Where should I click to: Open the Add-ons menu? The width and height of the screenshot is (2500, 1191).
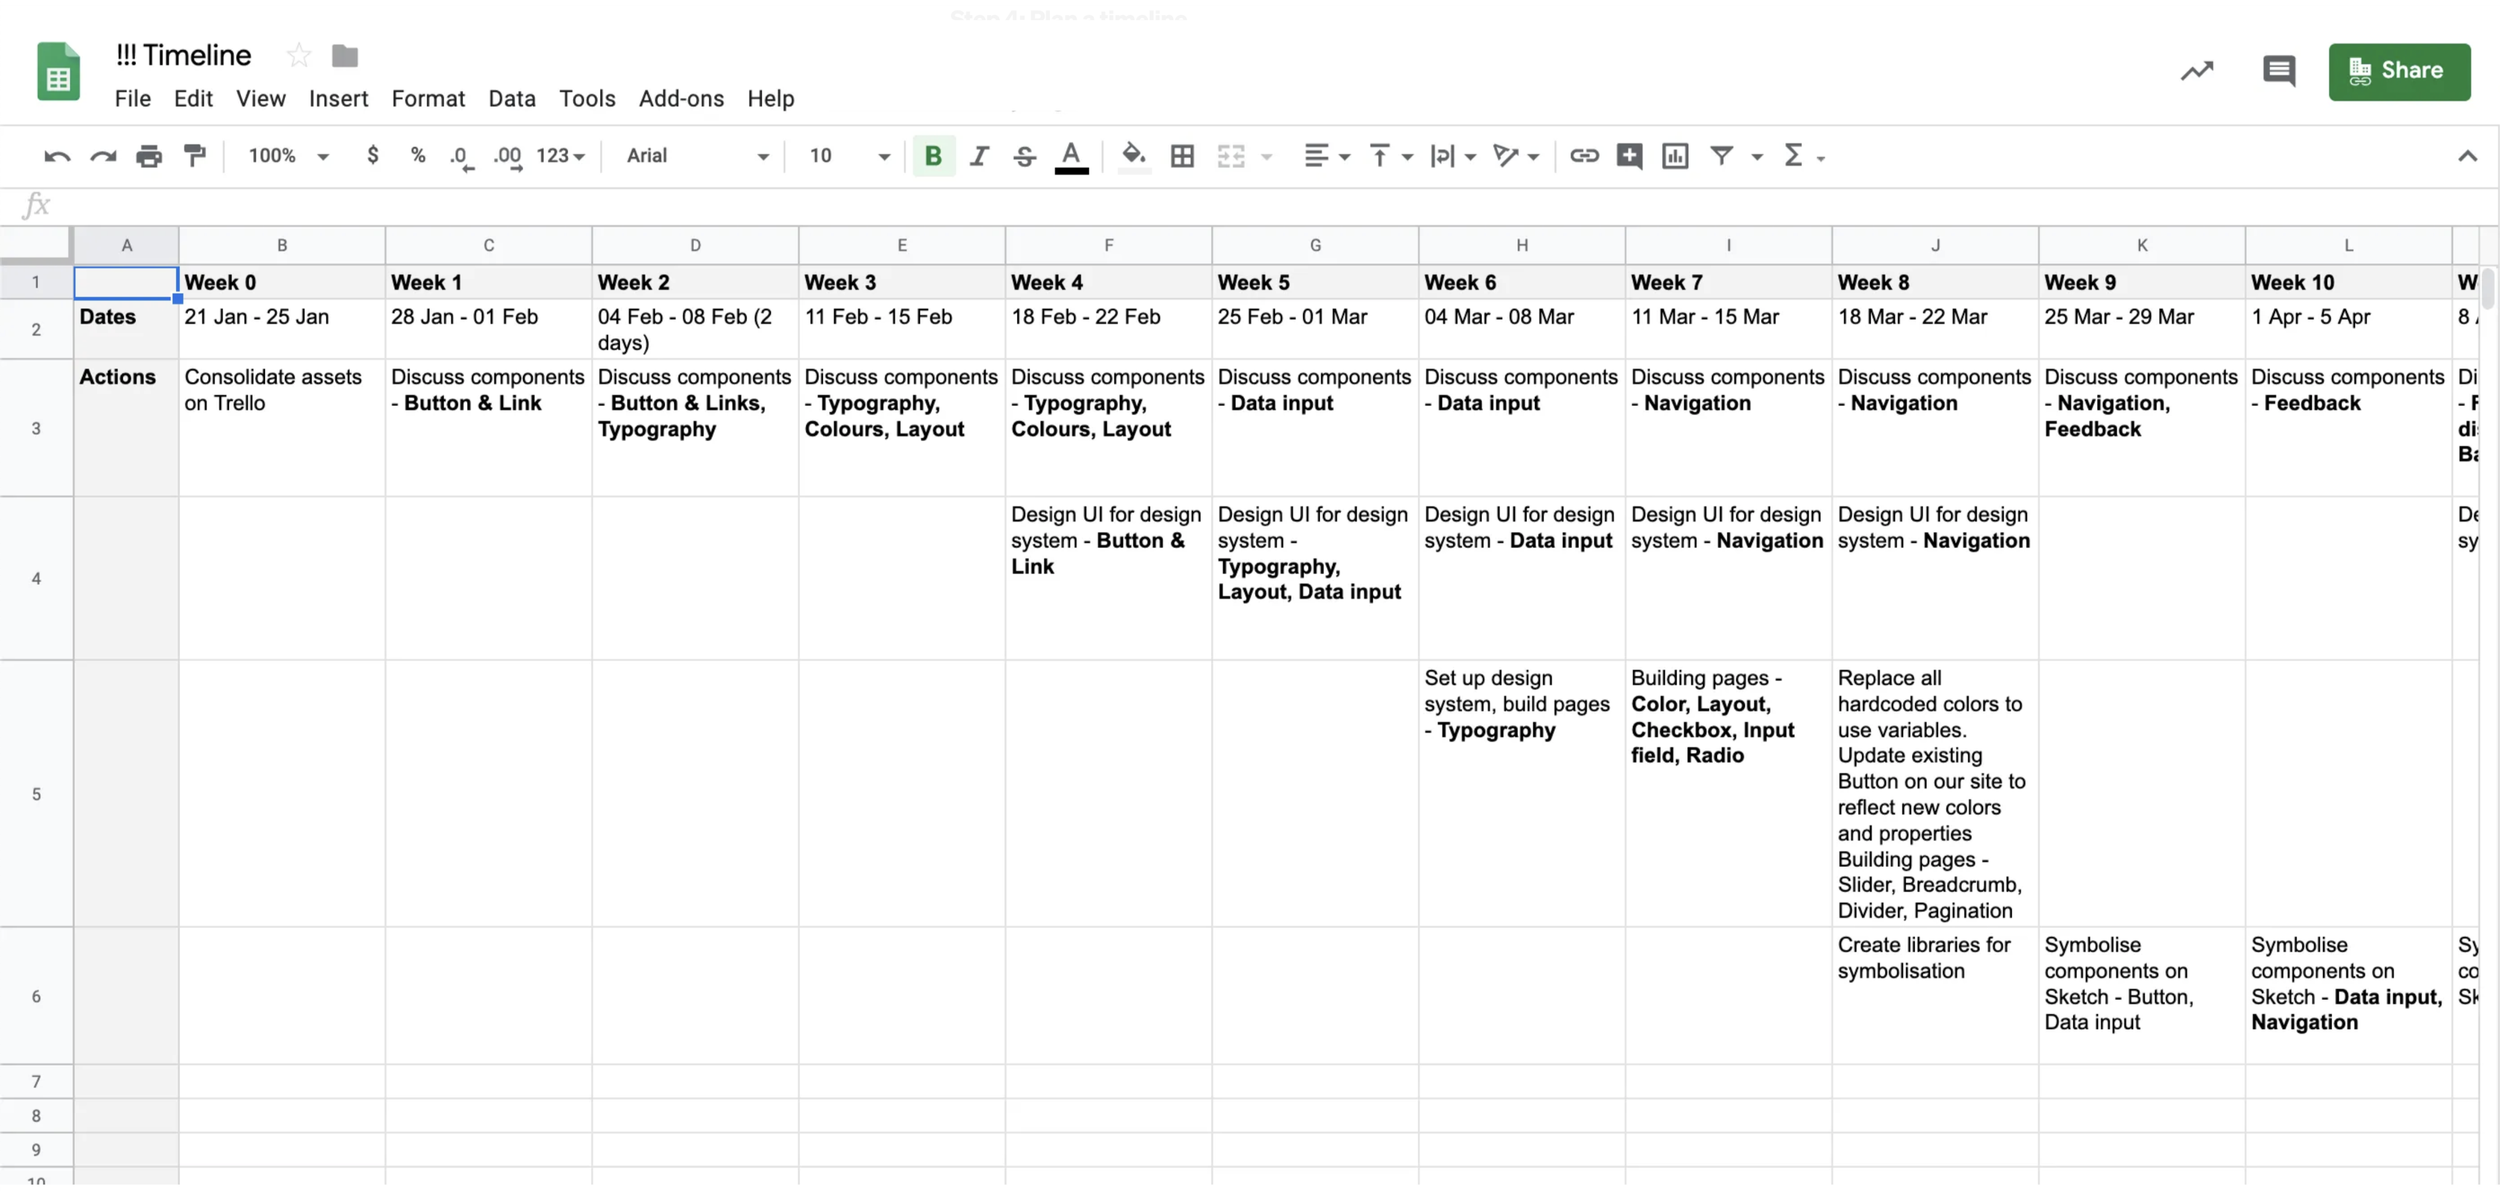pos(681,99)
